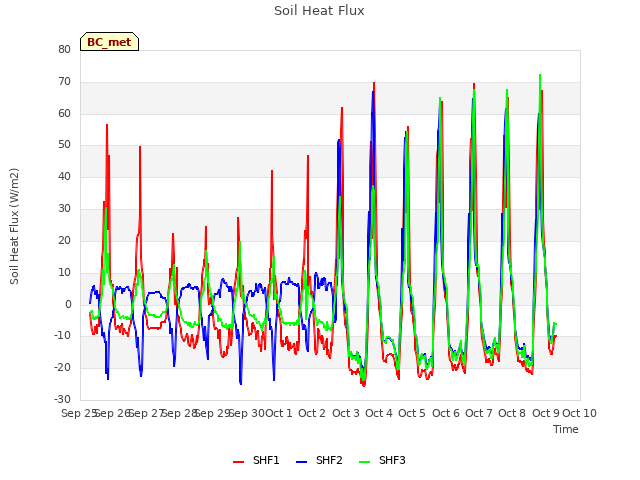The image size is (640, 480).
Task: Click the 40 y-axis tick label
Action: (x=64, y=176)
